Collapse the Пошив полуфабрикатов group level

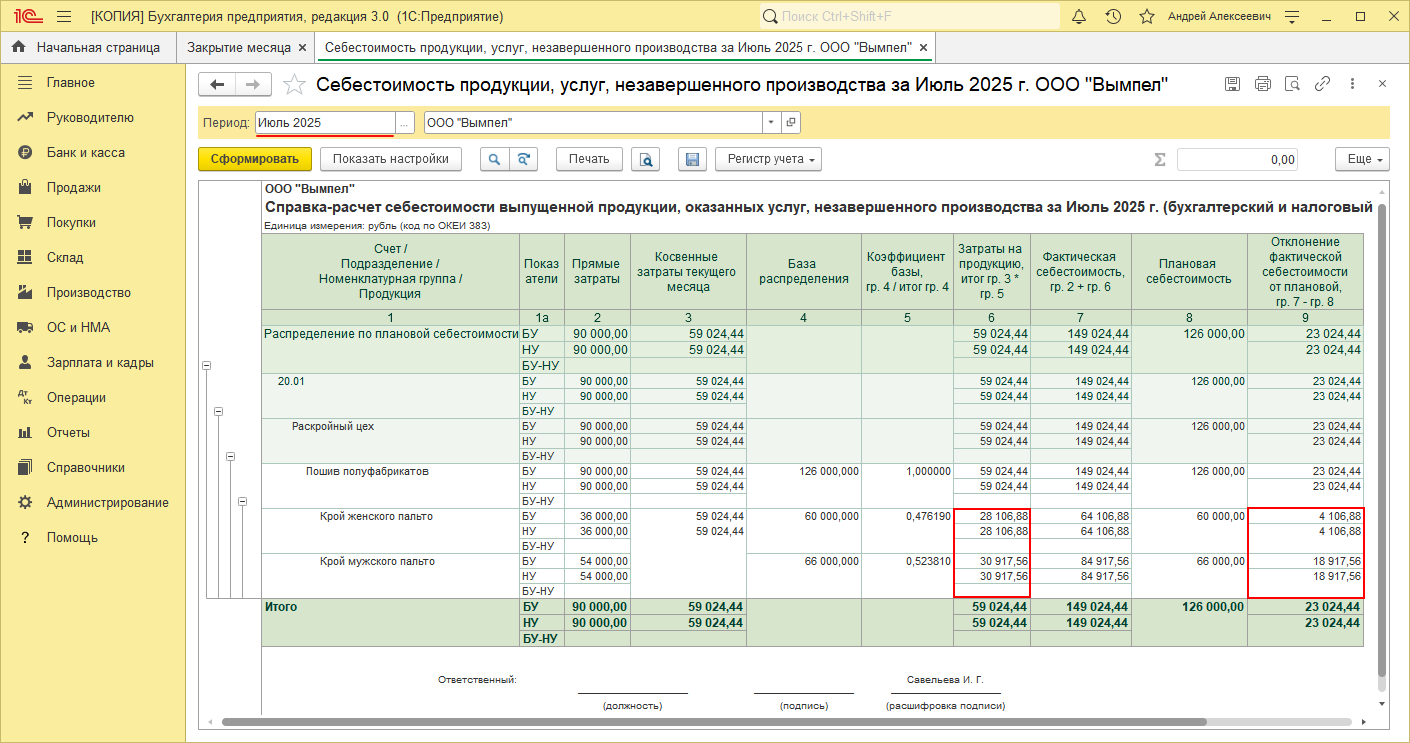point(242,501)
